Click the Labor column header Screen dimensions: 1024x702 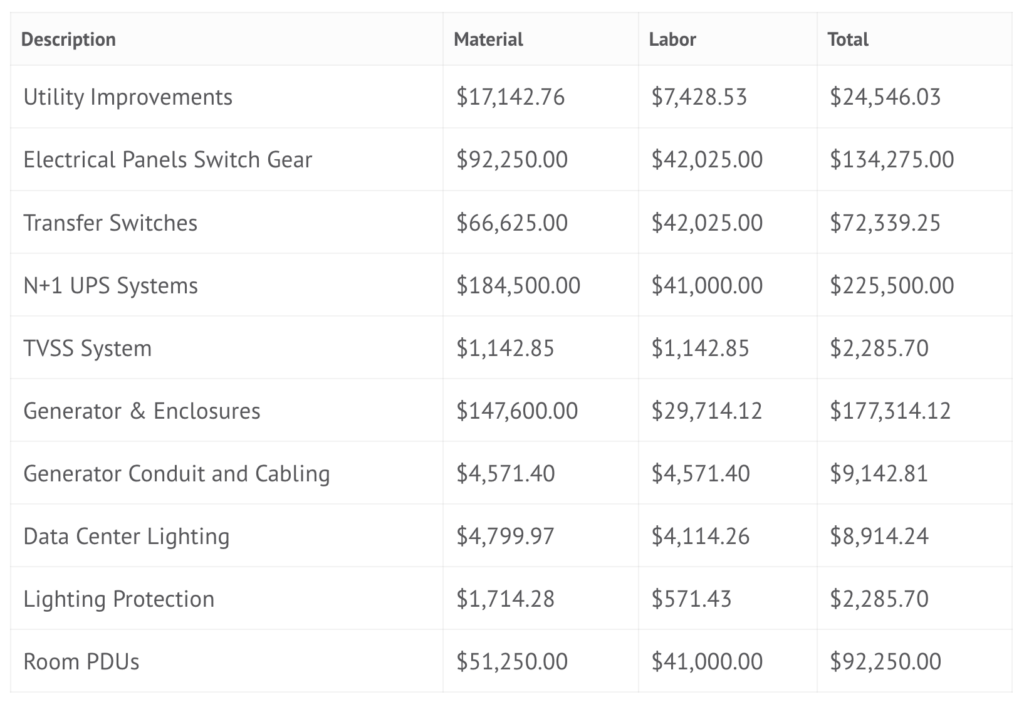coord(673,40)
